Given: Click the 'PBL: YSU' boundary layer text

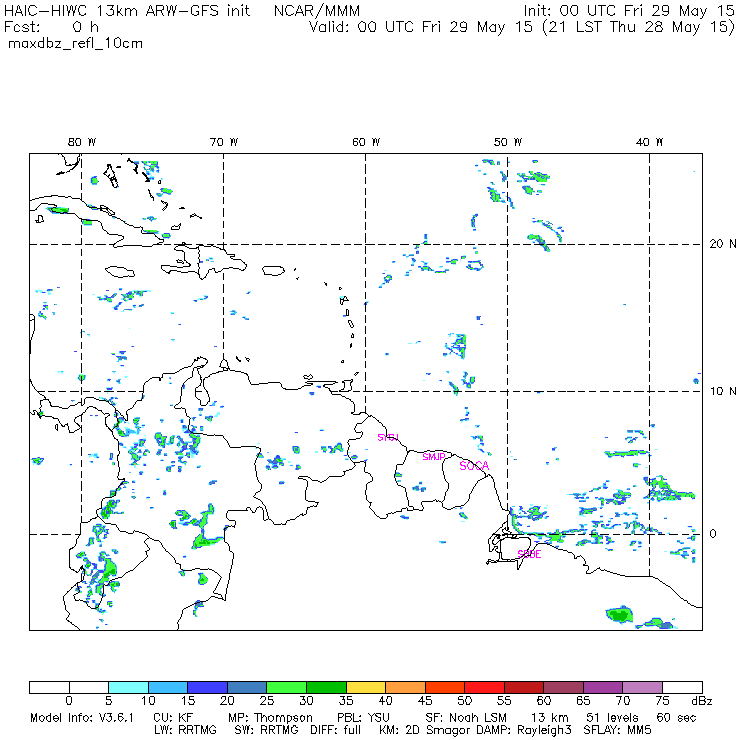Looking at the screenshot, I should click(363, 718).
